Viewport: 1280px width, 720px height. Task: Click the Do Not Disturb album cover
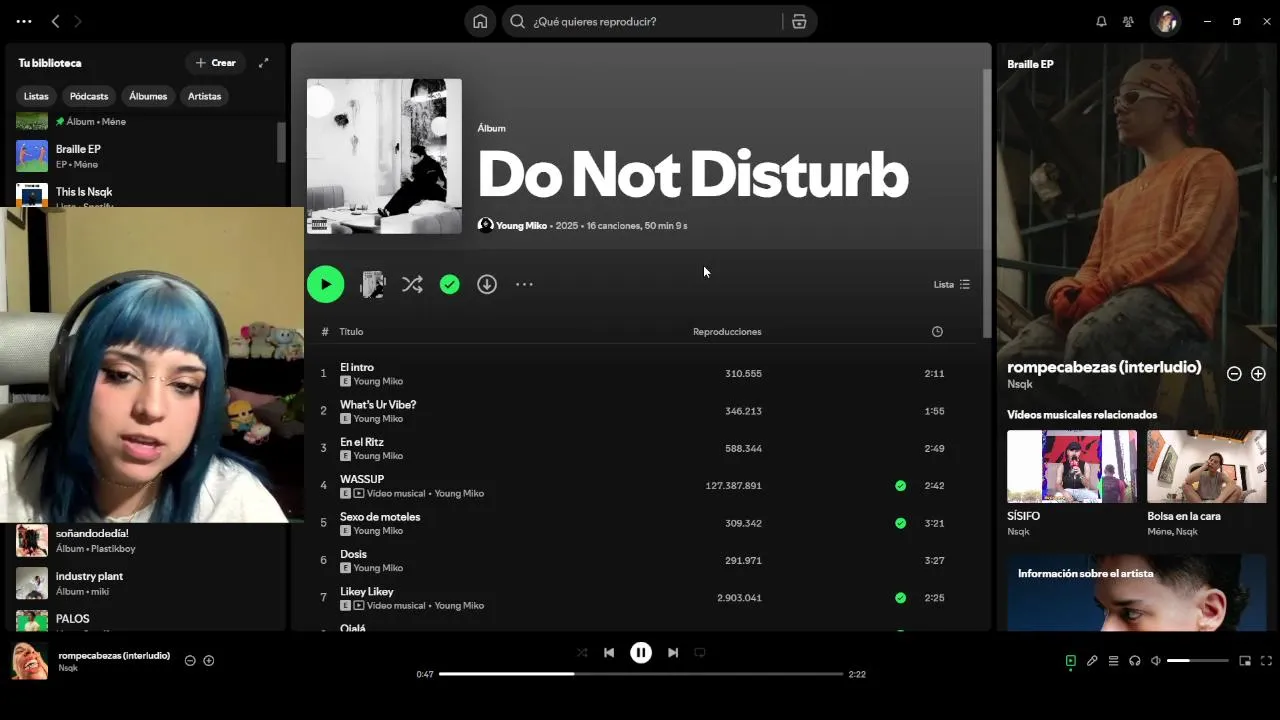point(384,156)
